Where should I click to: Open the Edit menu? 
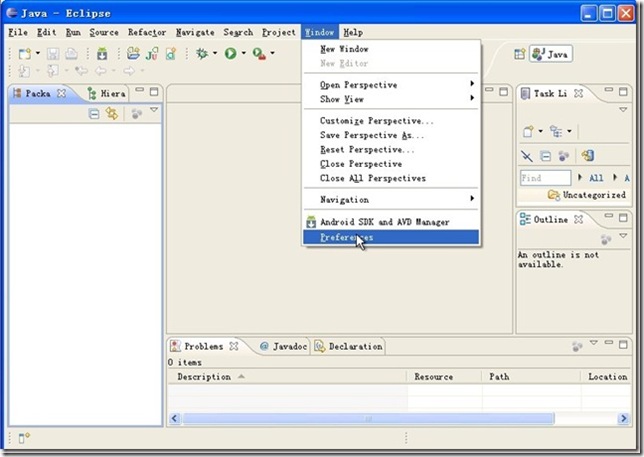click(46, 32)
